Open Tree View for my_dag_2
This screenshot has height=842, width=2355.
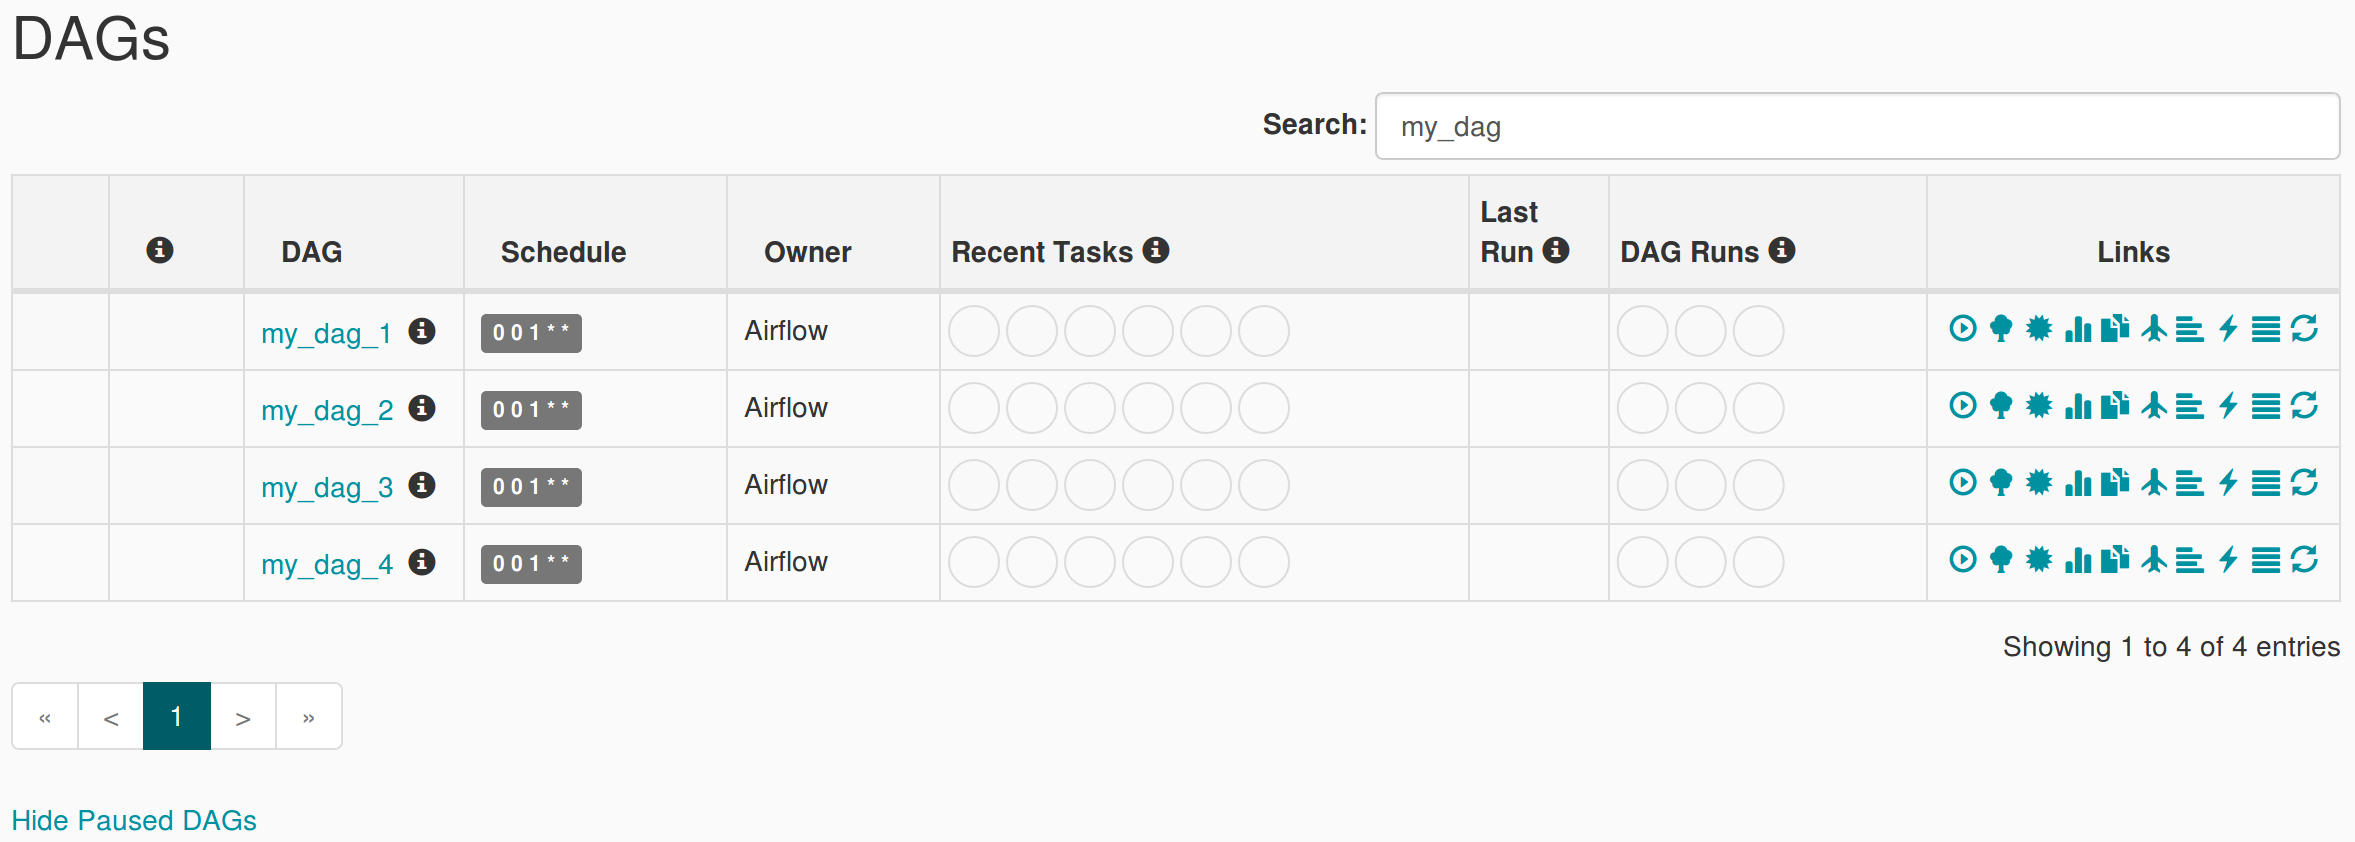pos(2001,406)
